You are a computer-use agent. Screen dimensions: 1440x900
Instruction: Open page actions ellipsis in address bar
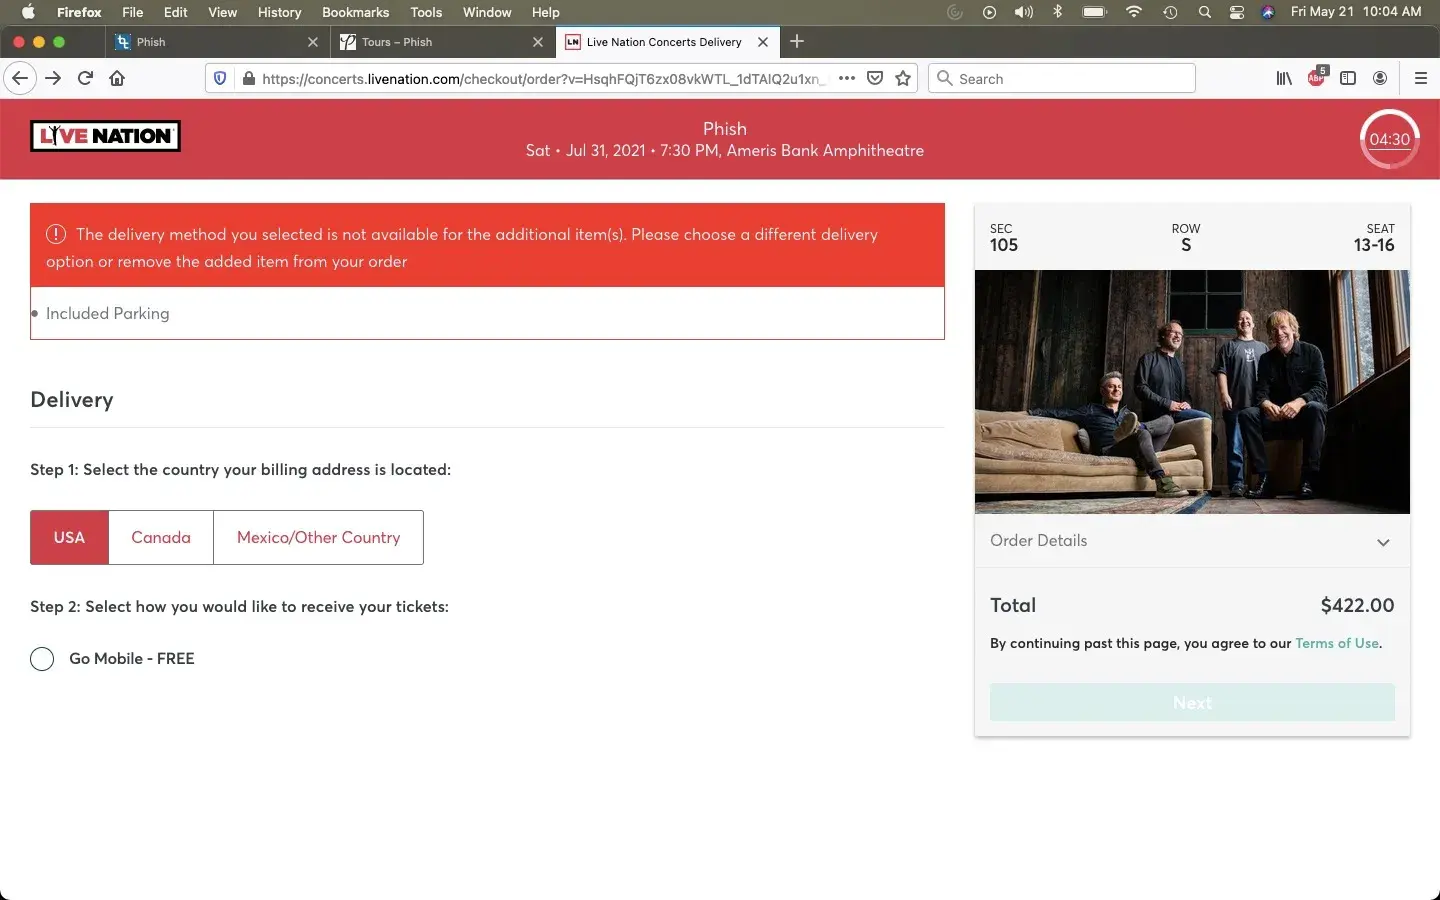point(847,78)
